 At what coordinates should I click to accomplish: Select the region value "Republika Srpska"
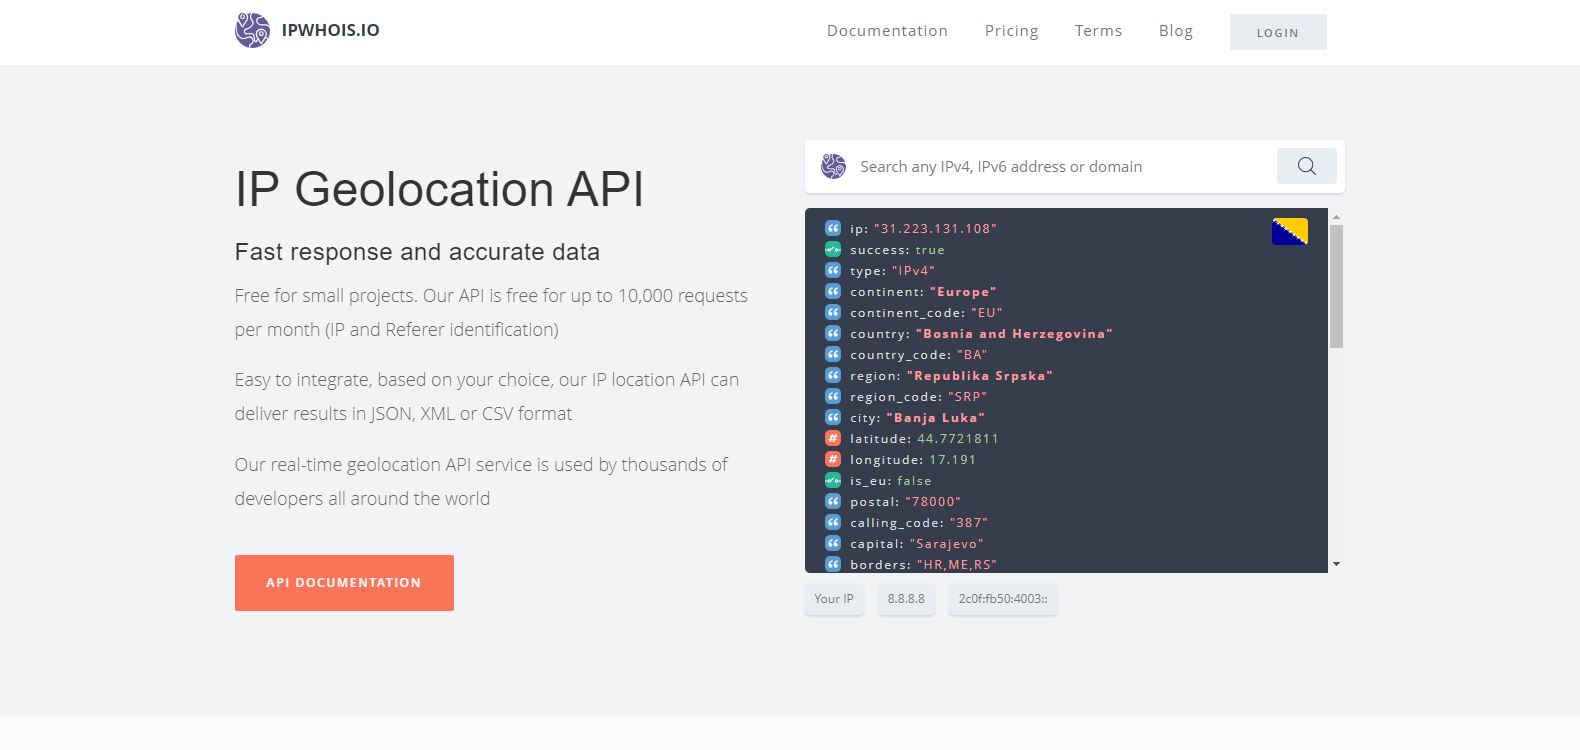(980, 375)
